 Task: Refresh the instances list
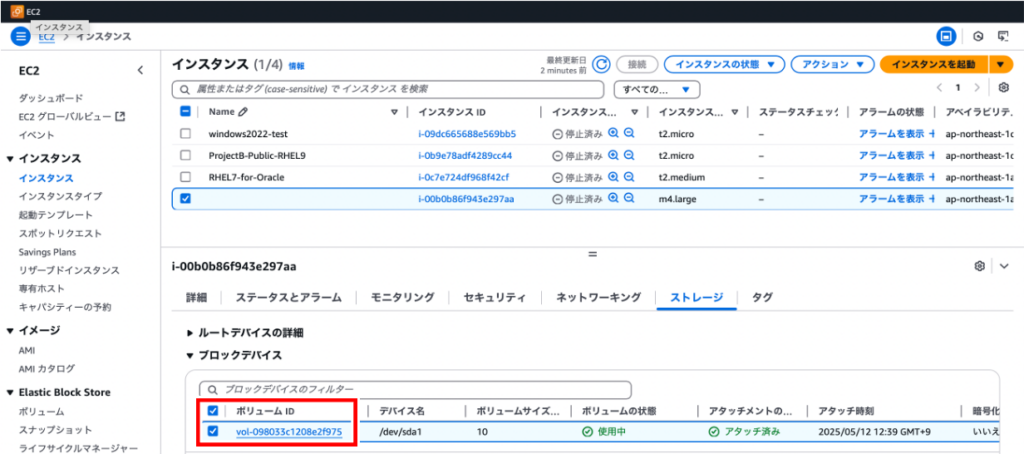pyautogui.click(x=601, y=65)
